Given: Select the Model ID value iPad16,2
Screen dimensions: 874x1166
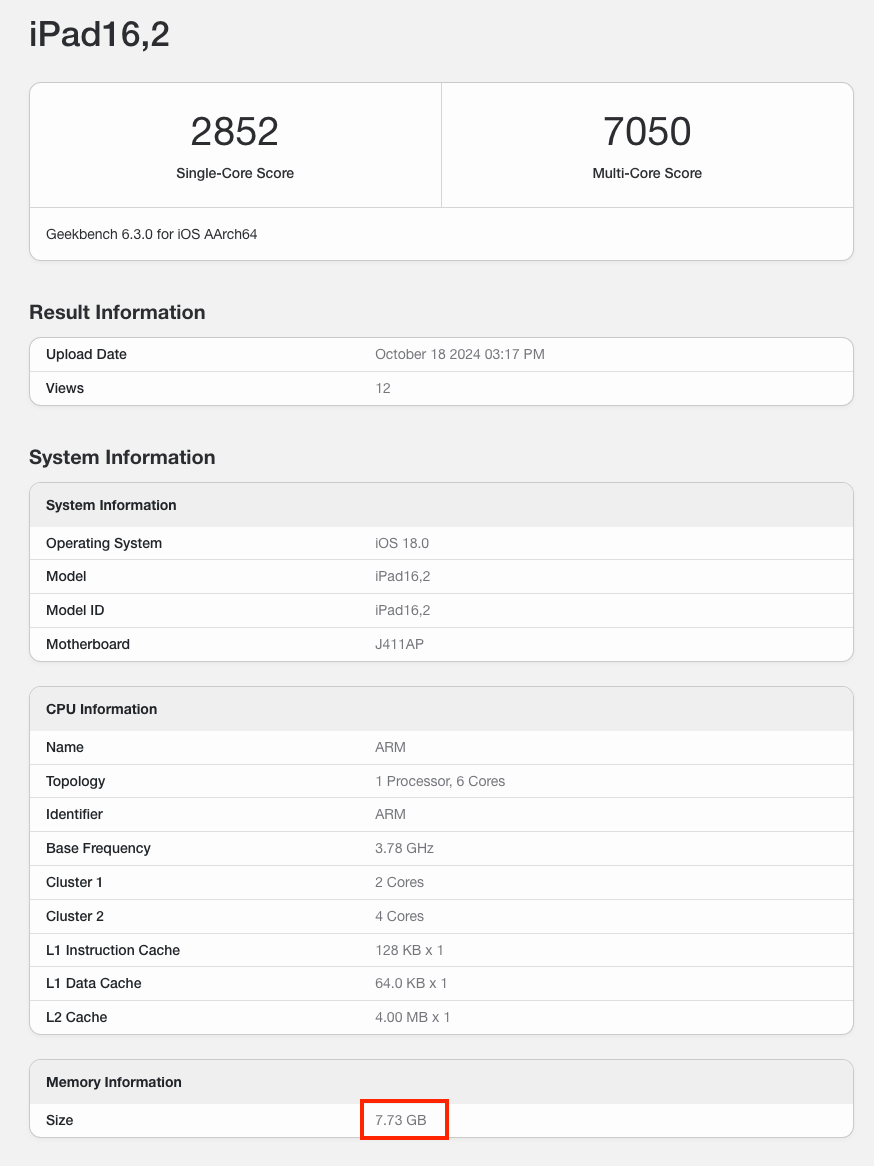Looking at the screenshot, I should click(x=402, y=611).
